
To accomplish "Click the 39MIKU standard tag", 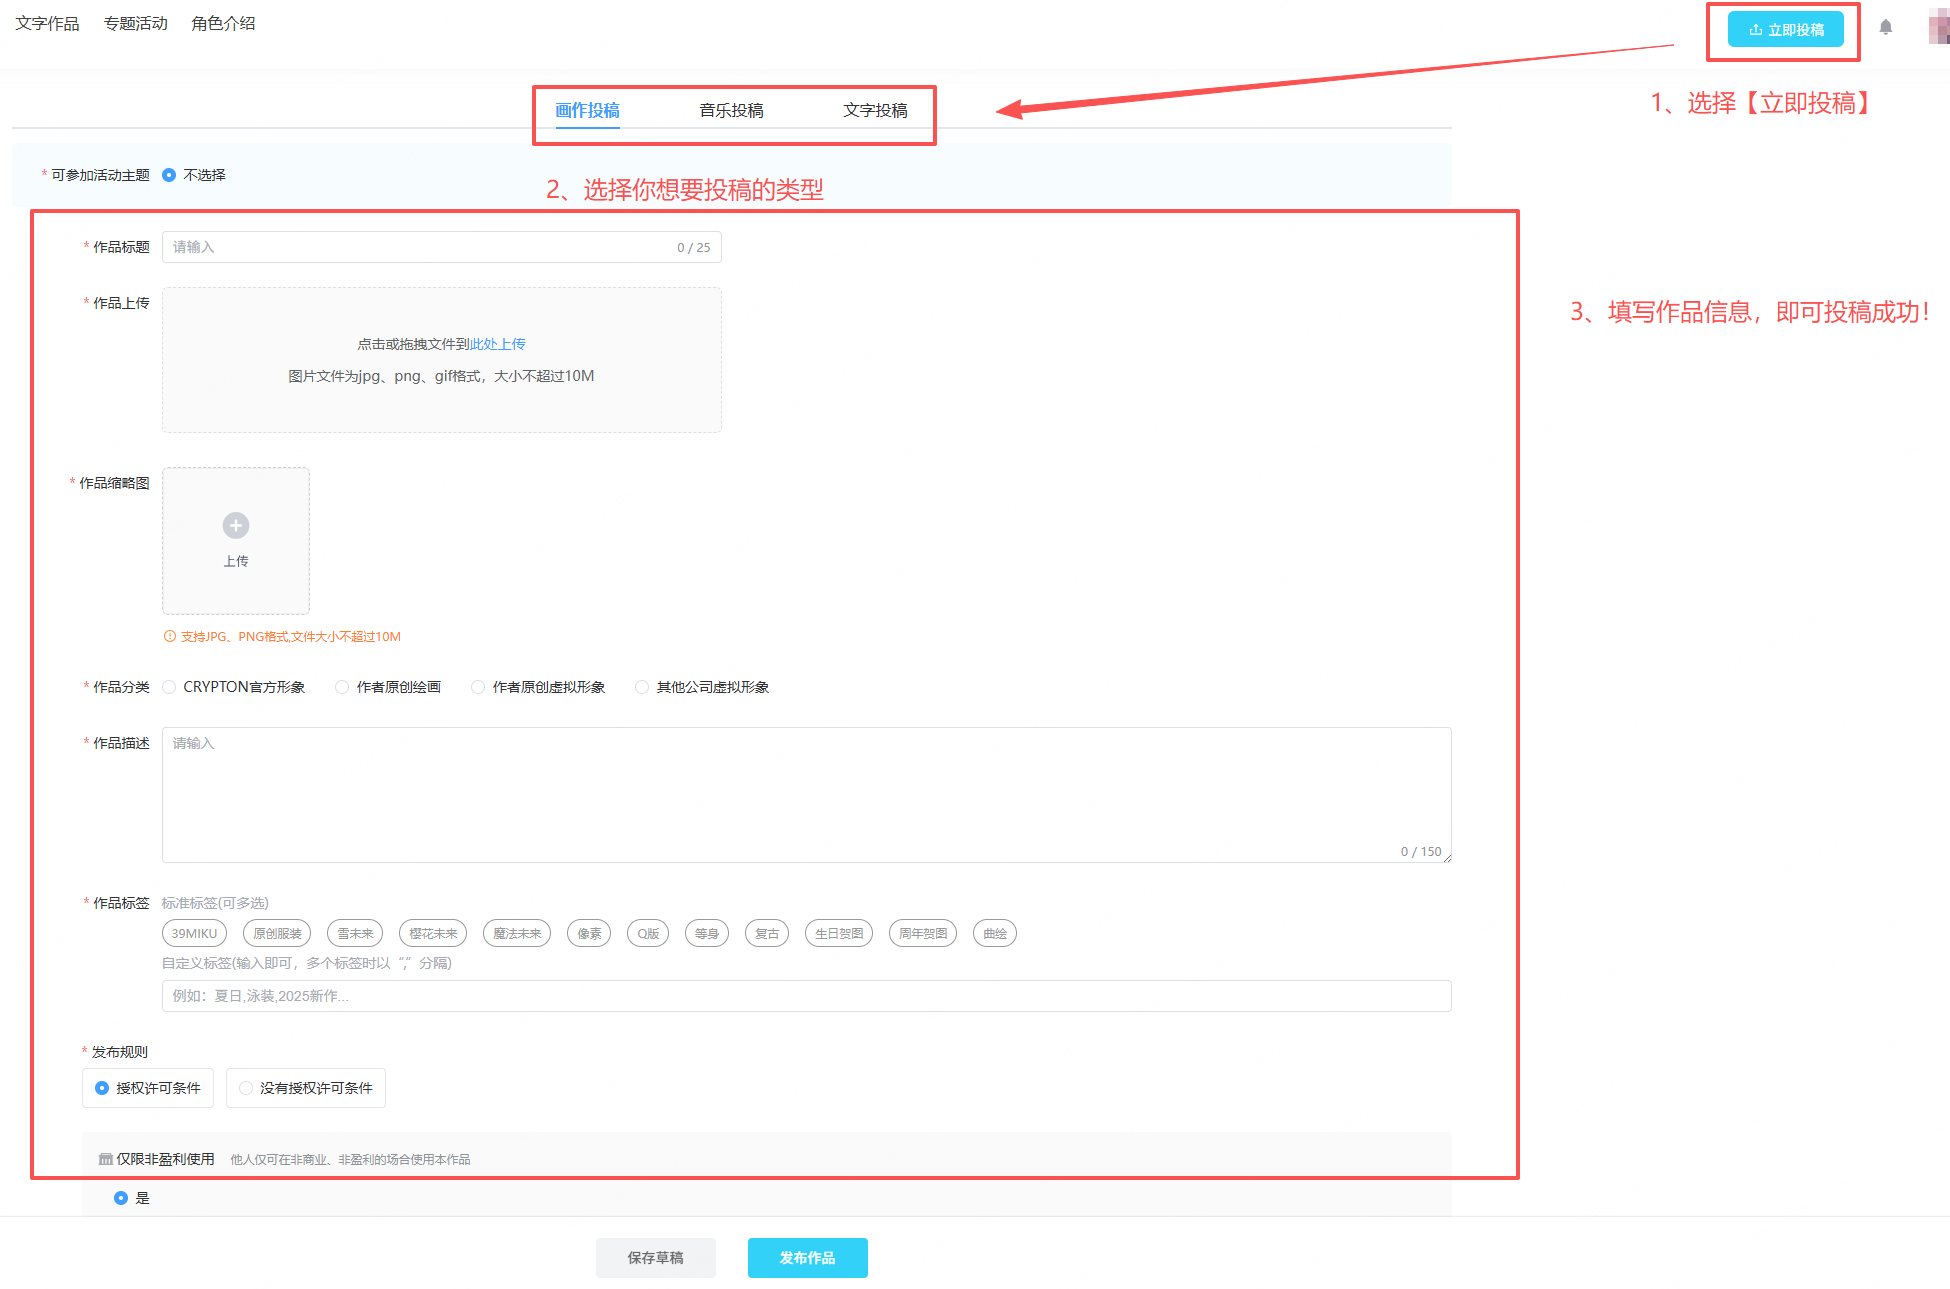I will pos(194,934).
